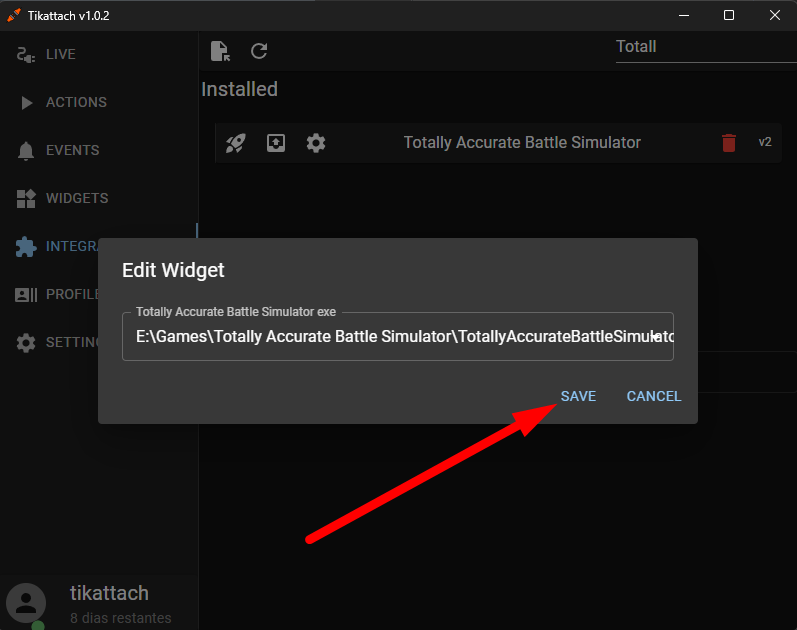Click the refresh icon in toolbar
The height and width of the screenshot is (630, 797).
tap(259, 51)
